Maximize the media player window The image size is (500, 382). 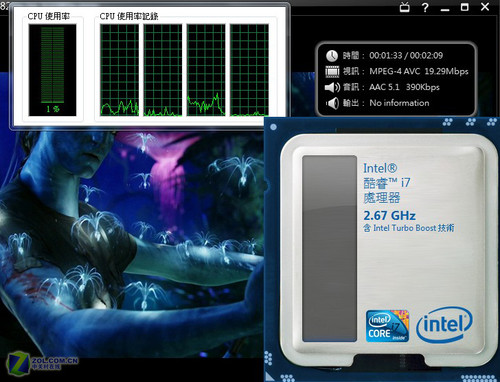464,7
